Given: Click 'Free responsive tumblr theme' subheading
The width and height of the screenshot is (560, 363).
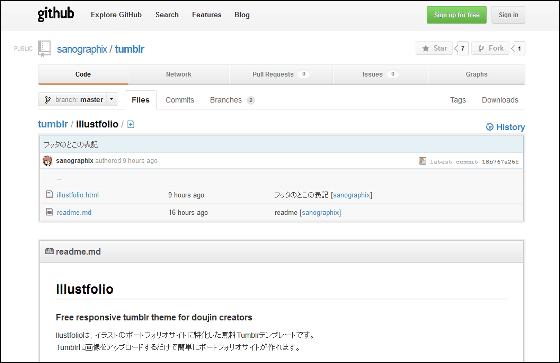Looking at the screenshot, I should point(154,317).
